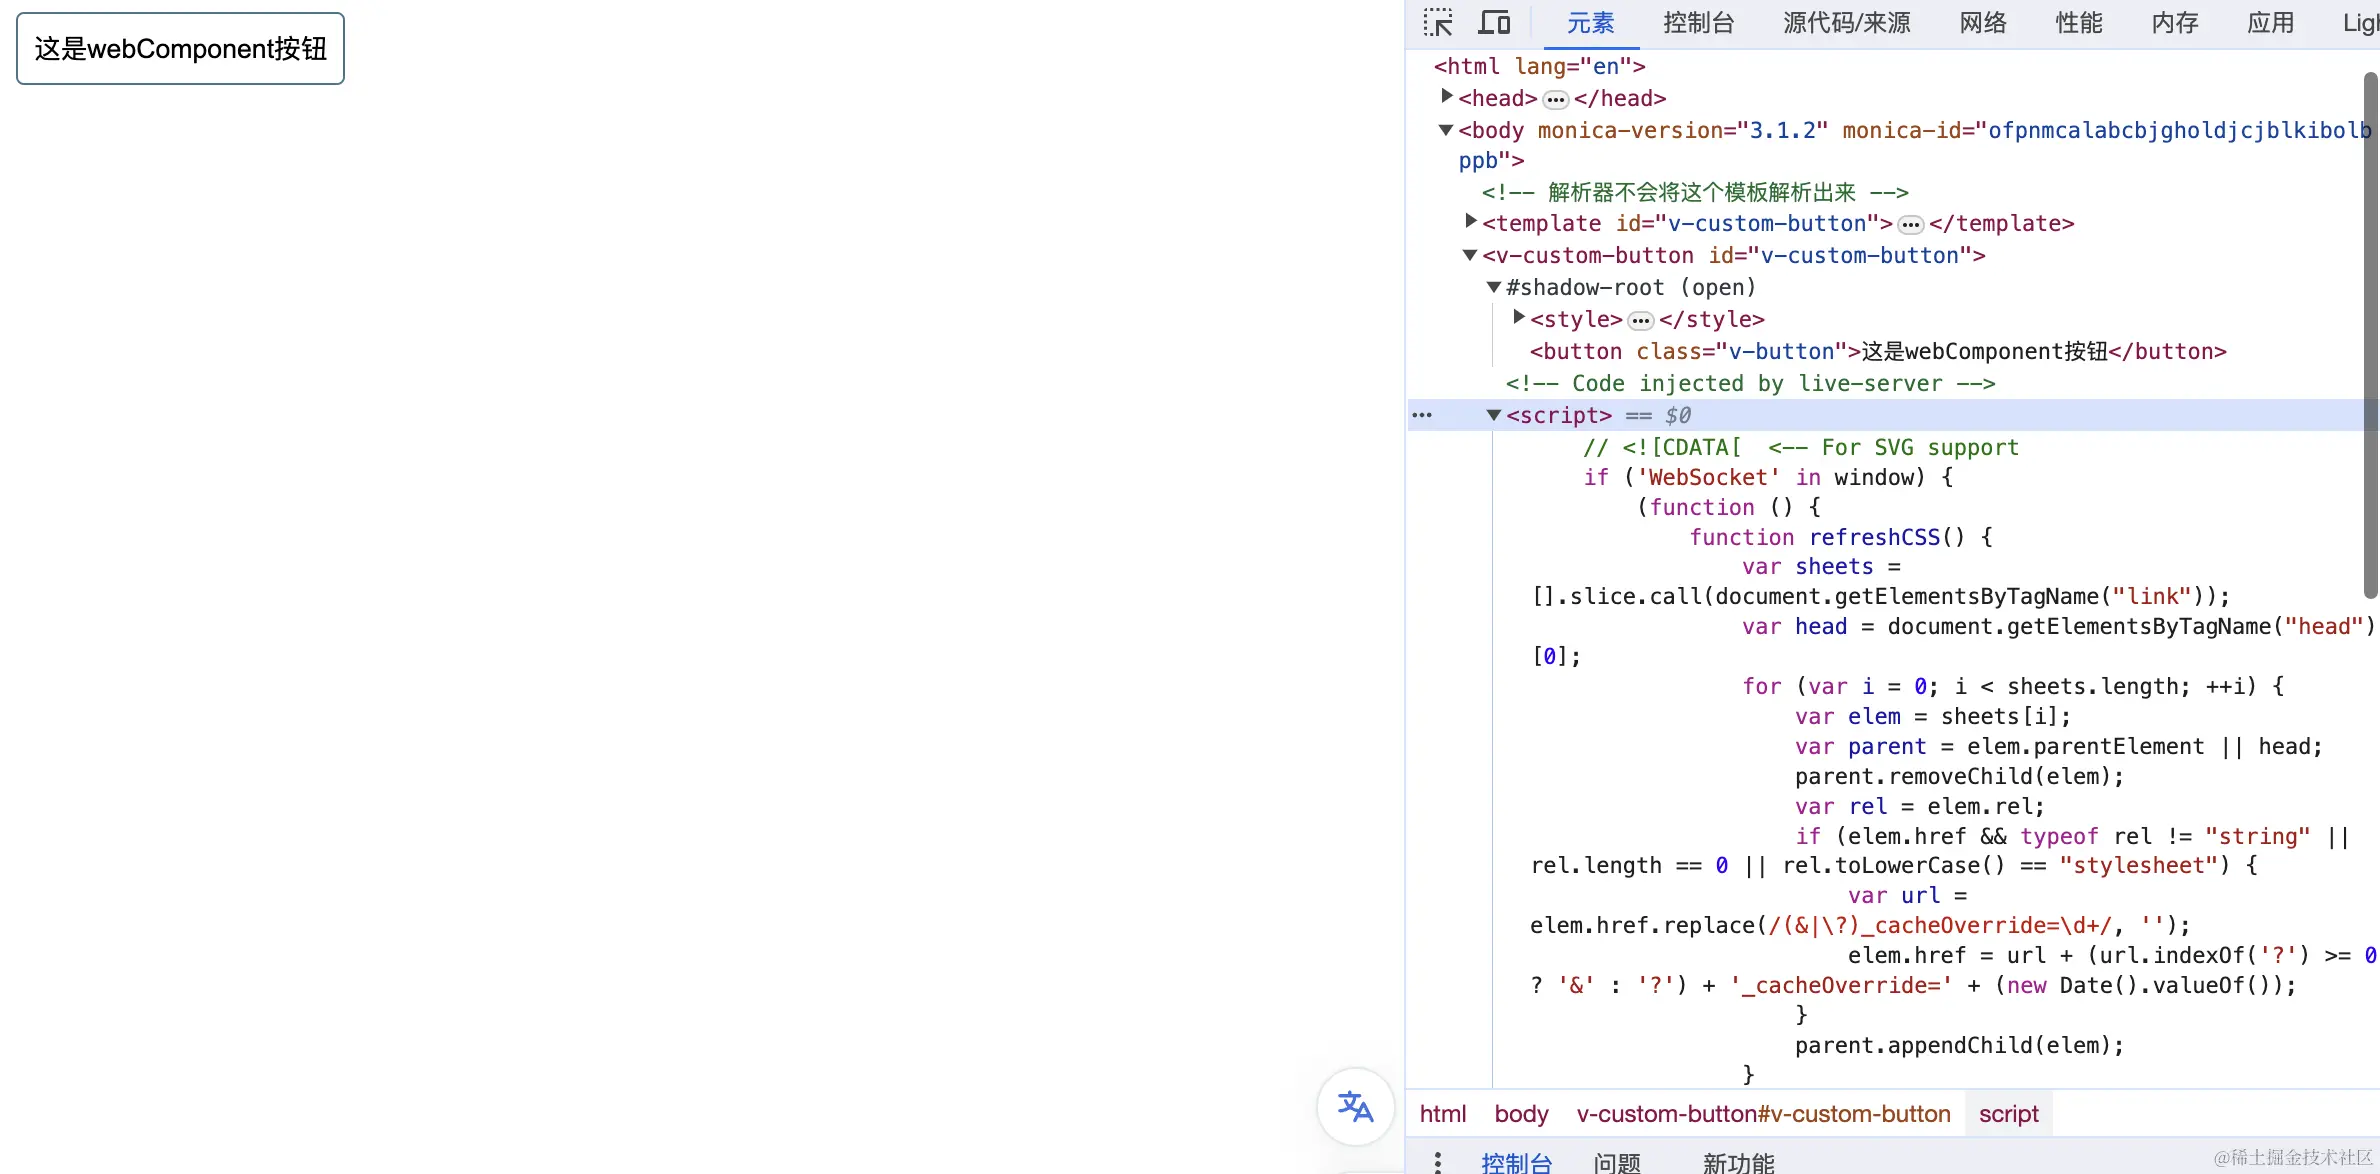Open the 网络 panel tab
Screen dimensions: 2380x1174
[1982, 23]
